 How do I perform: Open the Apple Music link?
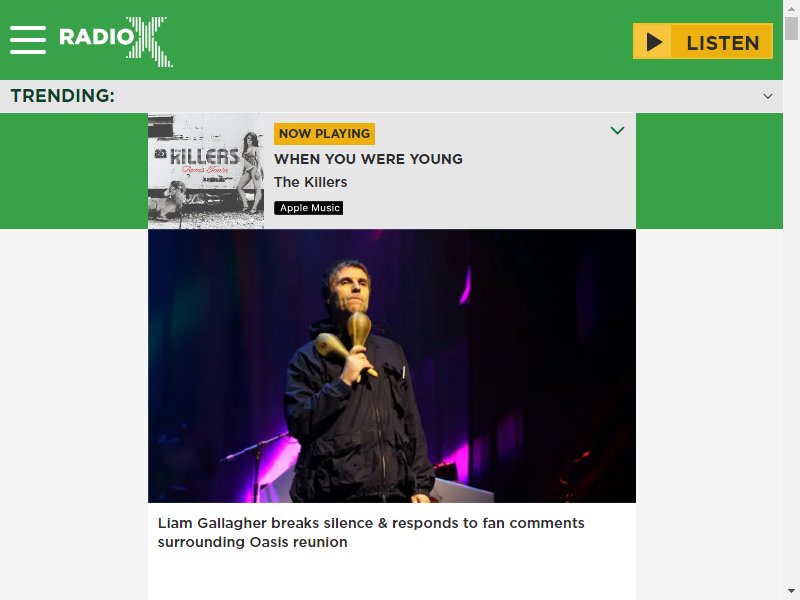tap(309, 208)
